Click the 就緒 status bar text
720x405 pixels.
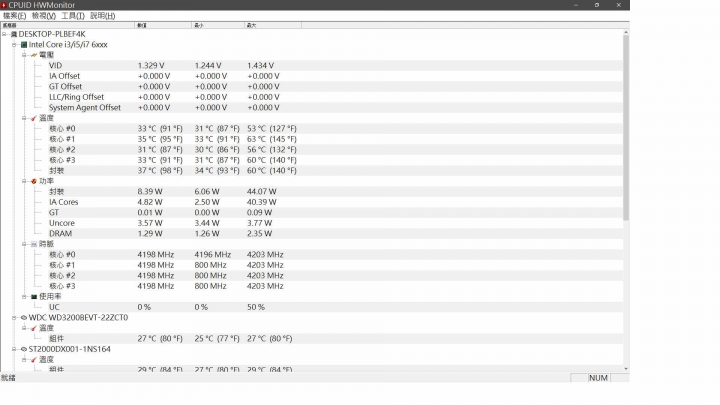(8, 378)
